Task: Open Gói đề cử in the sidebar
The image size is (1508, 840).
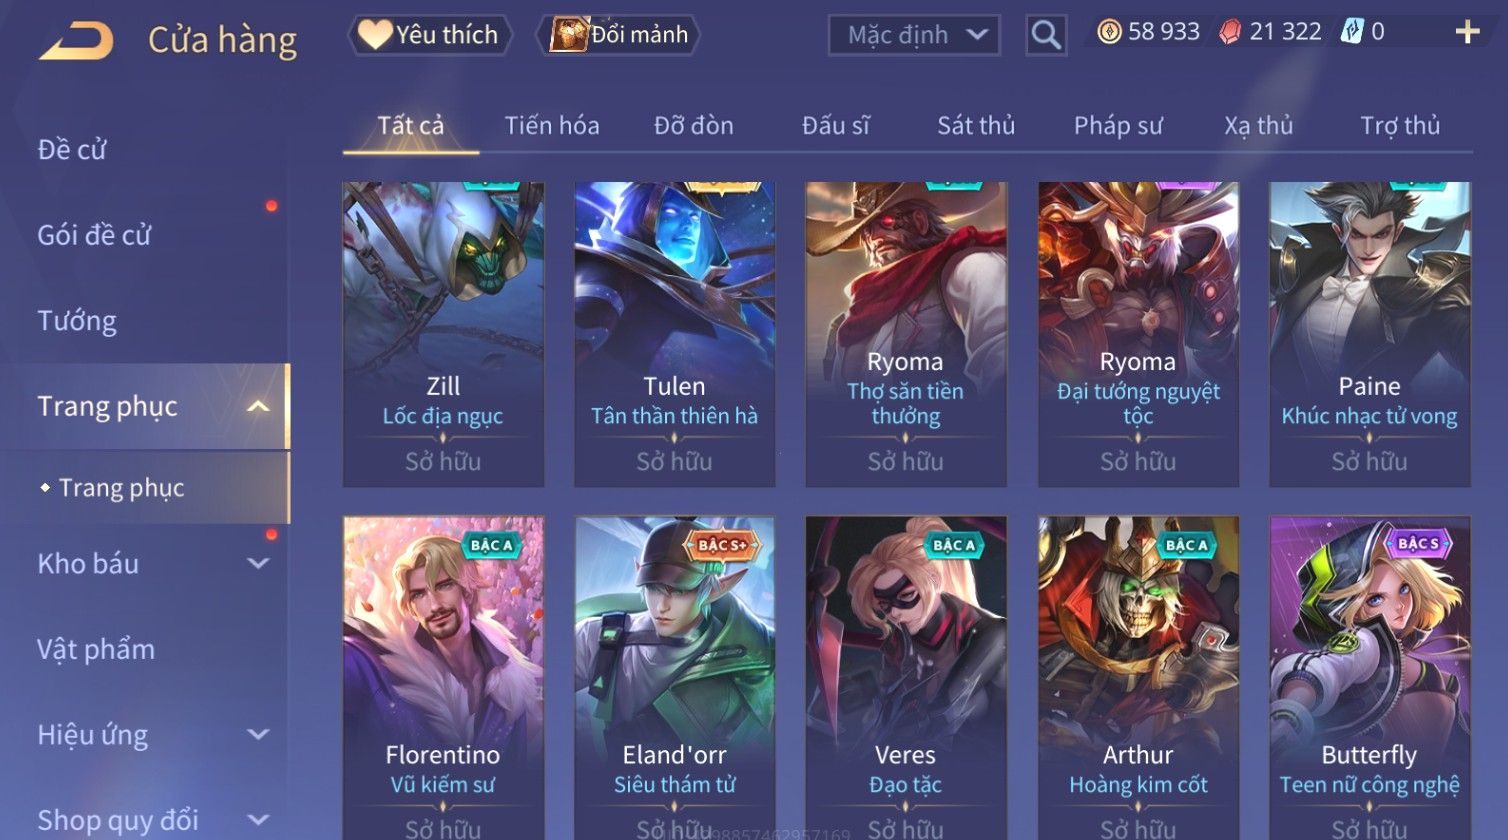Action: [x=94, y=235]
